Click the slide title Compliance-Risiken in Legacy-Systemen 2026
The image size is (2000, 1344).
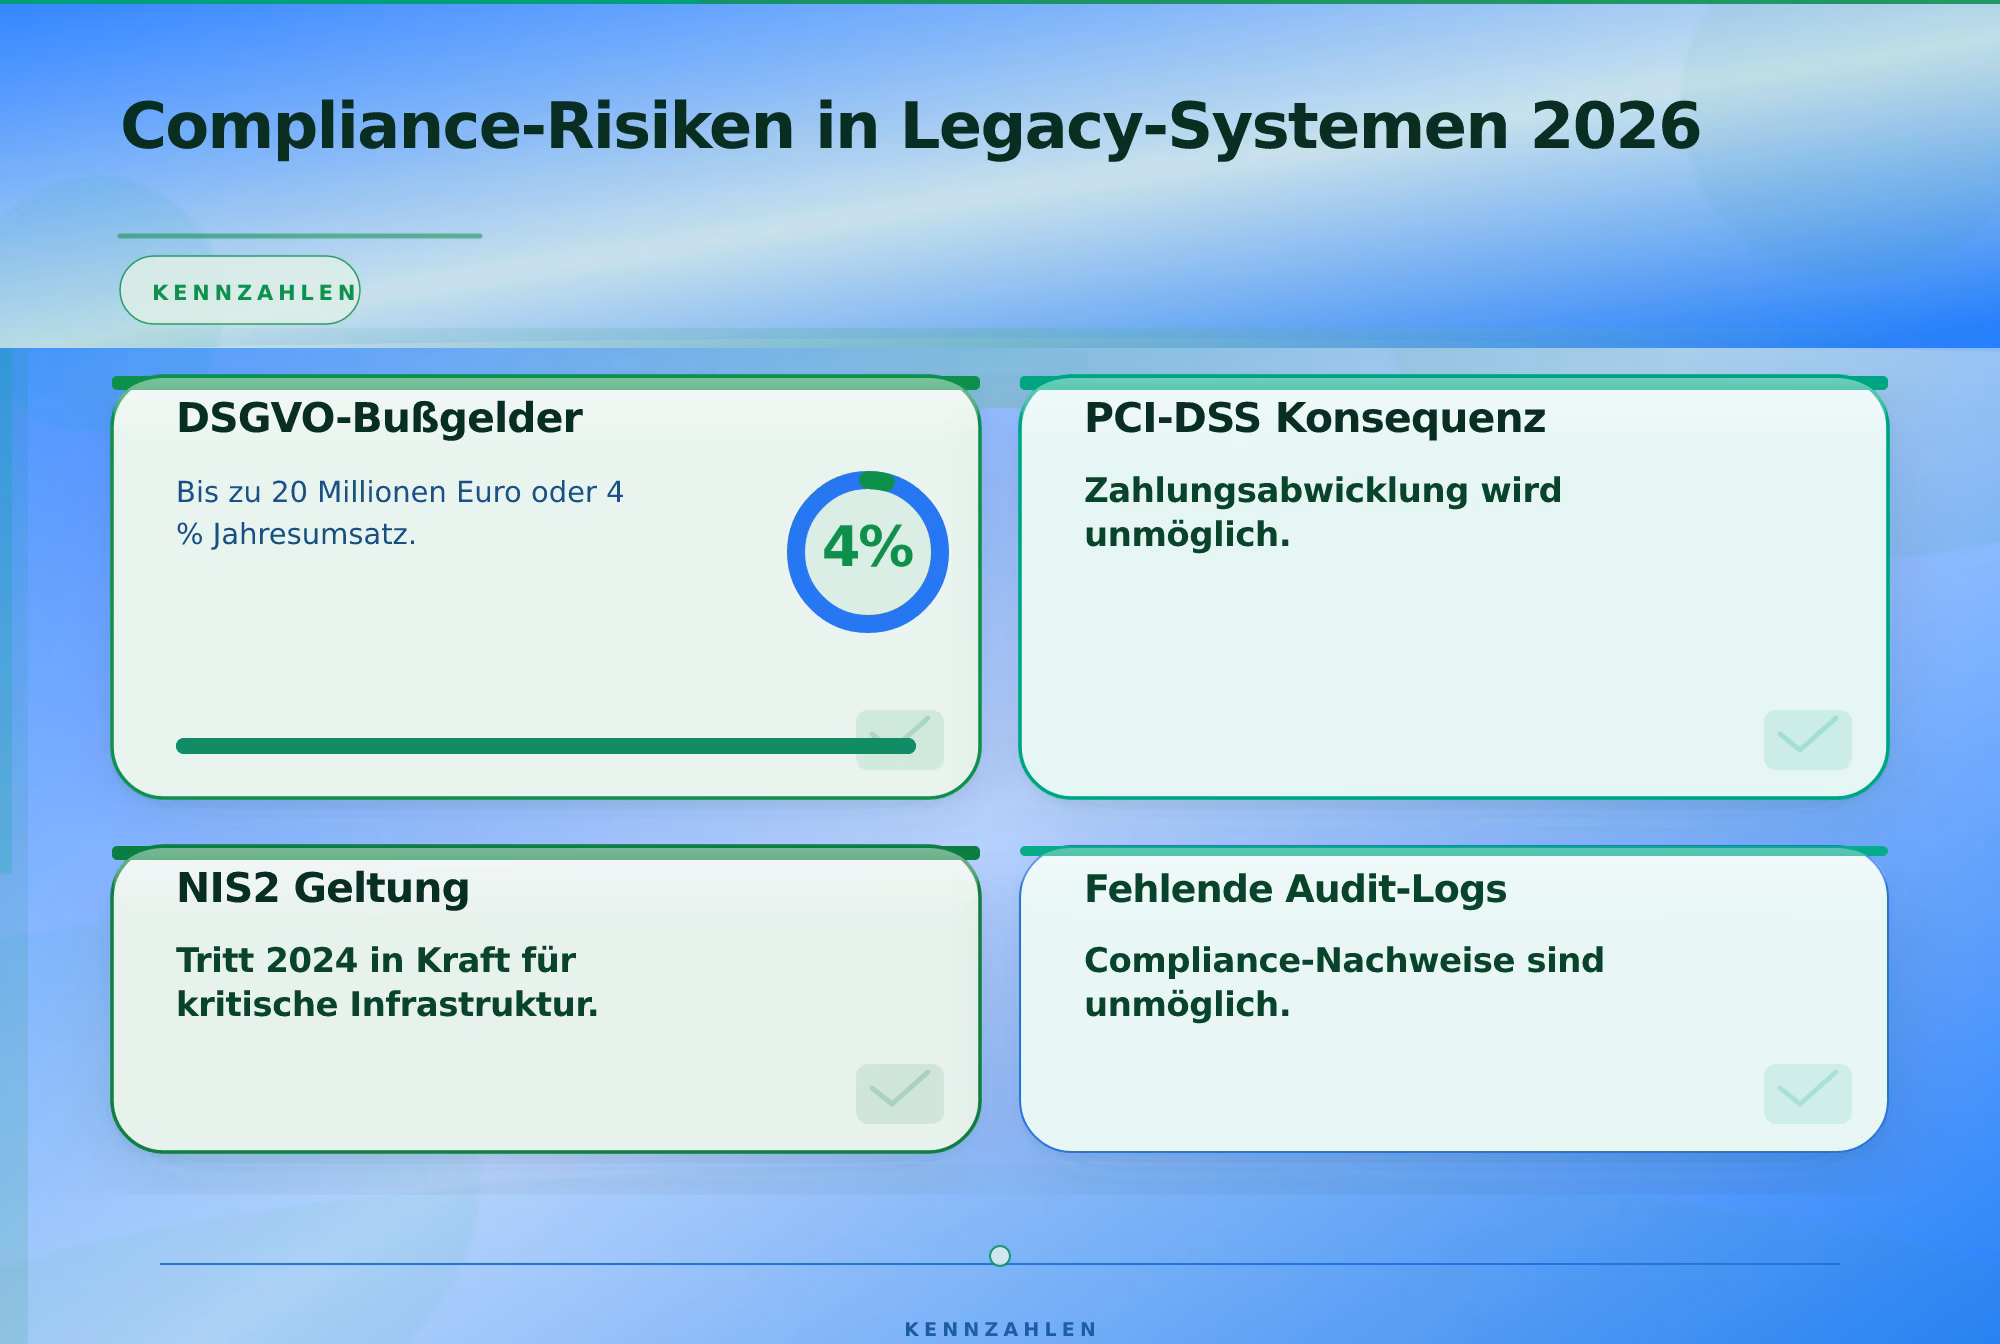click(x=910, y=127)
